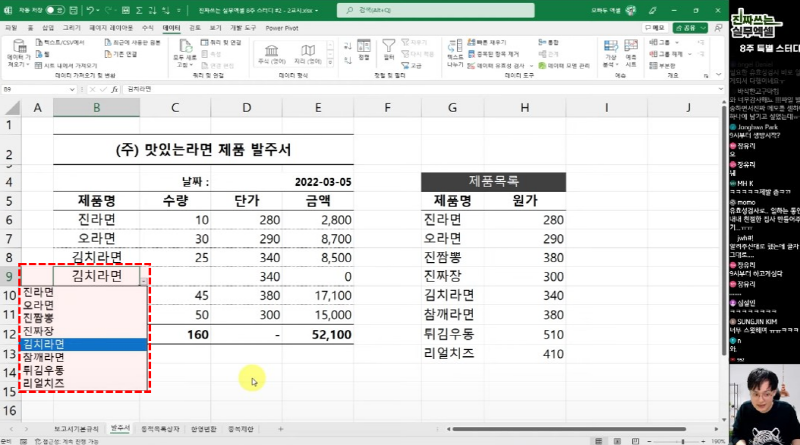This screenshot has width=800, height=445.
Task: Switch to the 검토 (Review) ribbon tab
Action: pos(195,28)
